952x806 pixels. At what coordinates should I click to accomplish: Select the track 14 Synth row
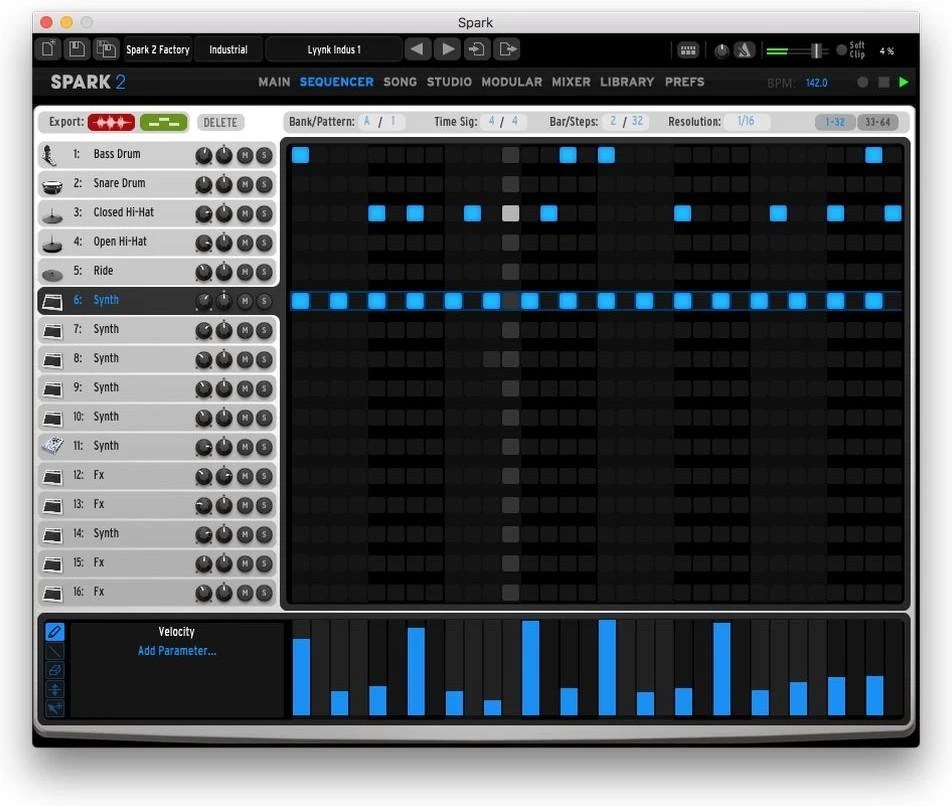[x=158, y=534]
